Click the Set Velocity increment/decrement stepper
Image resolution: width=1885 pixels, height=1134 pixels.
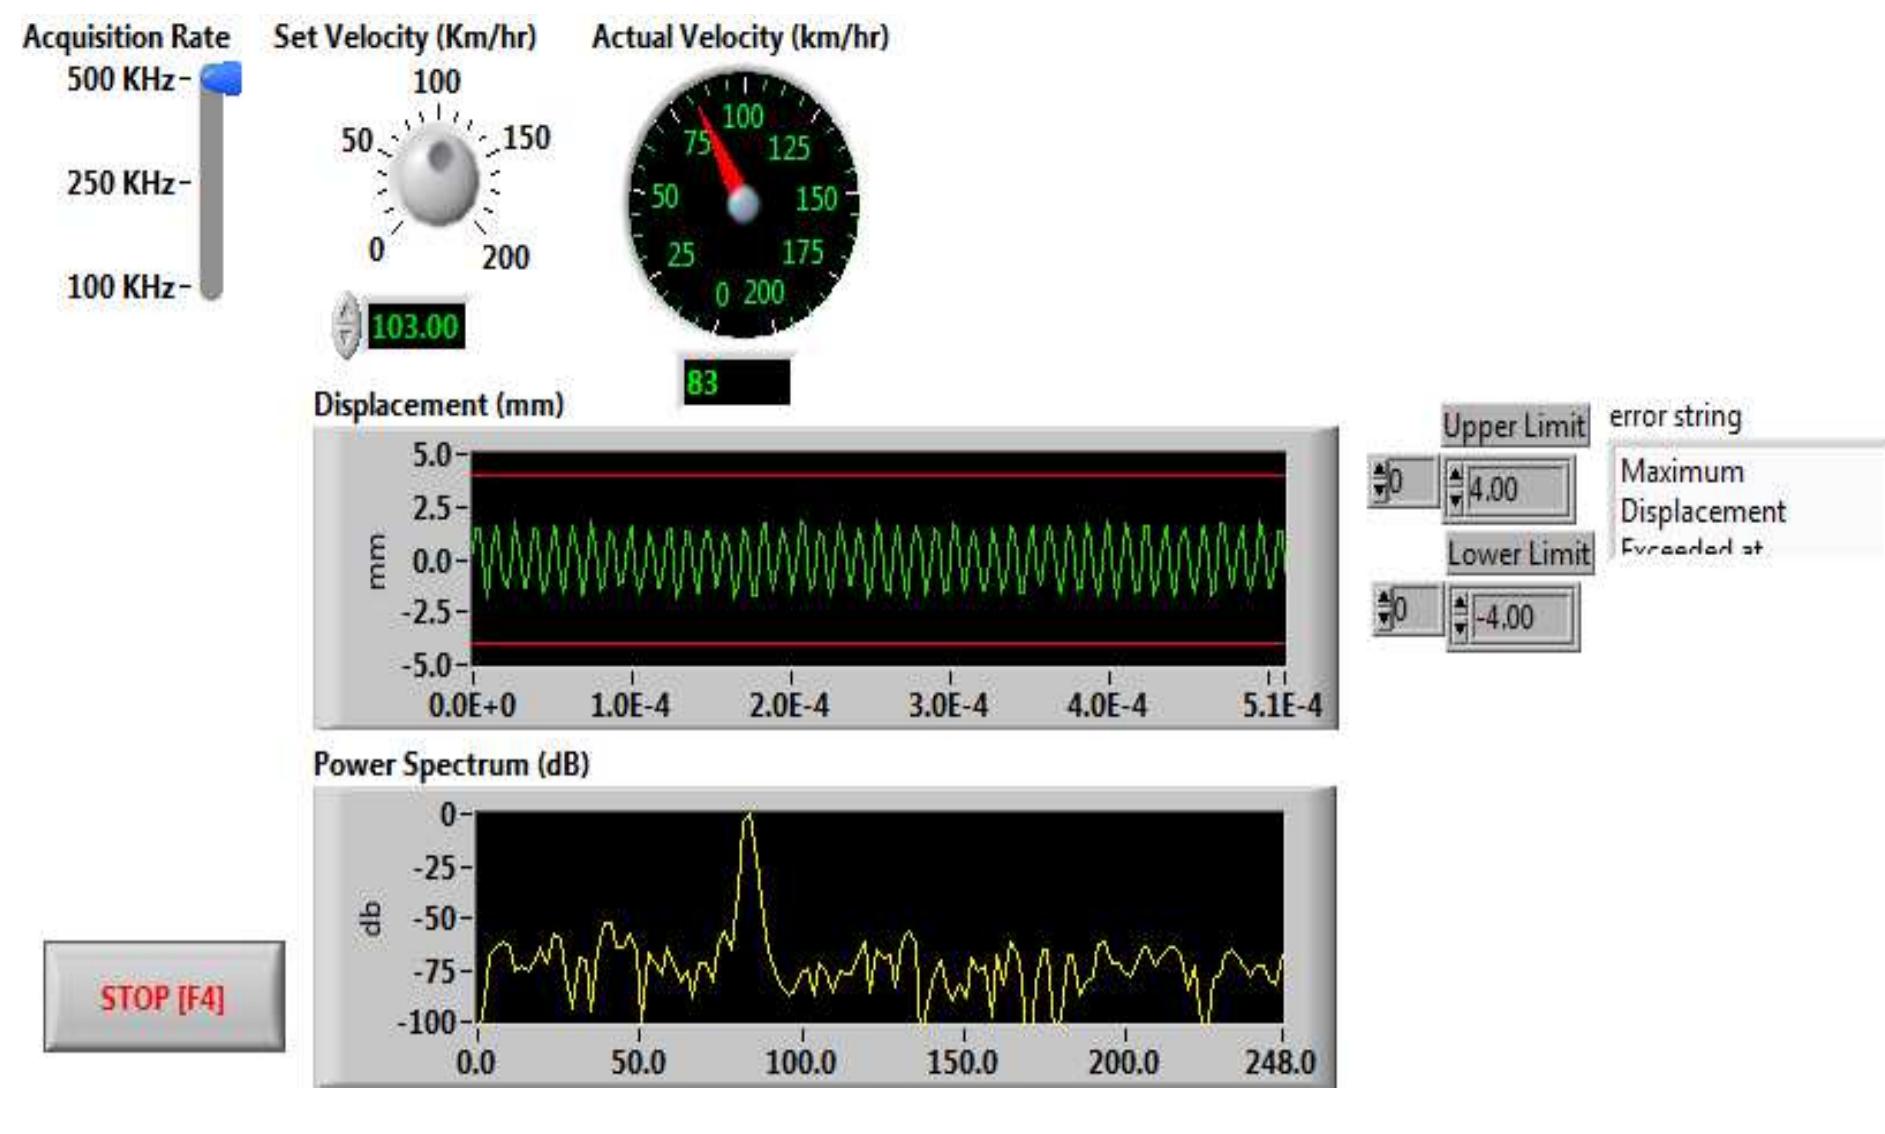coord(345,325)
